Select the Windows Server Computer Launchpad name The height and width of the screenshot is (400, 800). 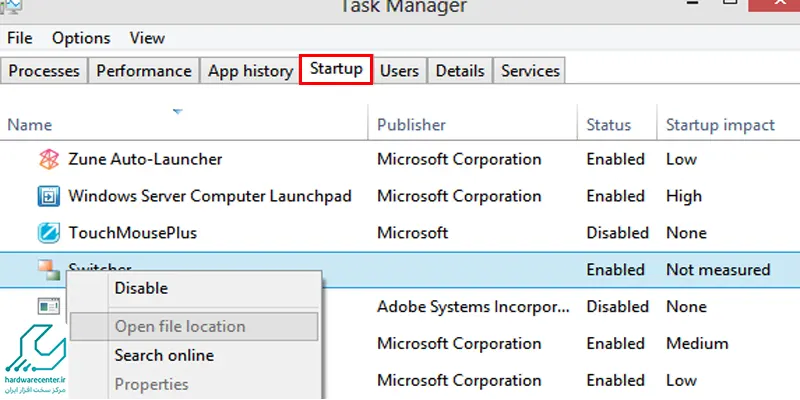pyautogui.click(x=210, y=196)
